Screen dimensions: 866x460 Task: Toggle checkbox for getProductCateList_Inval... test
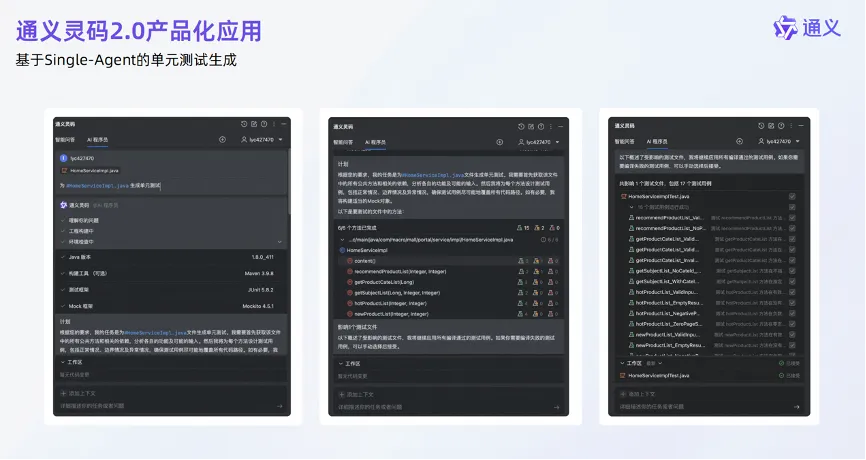click(x=792, y=260)
